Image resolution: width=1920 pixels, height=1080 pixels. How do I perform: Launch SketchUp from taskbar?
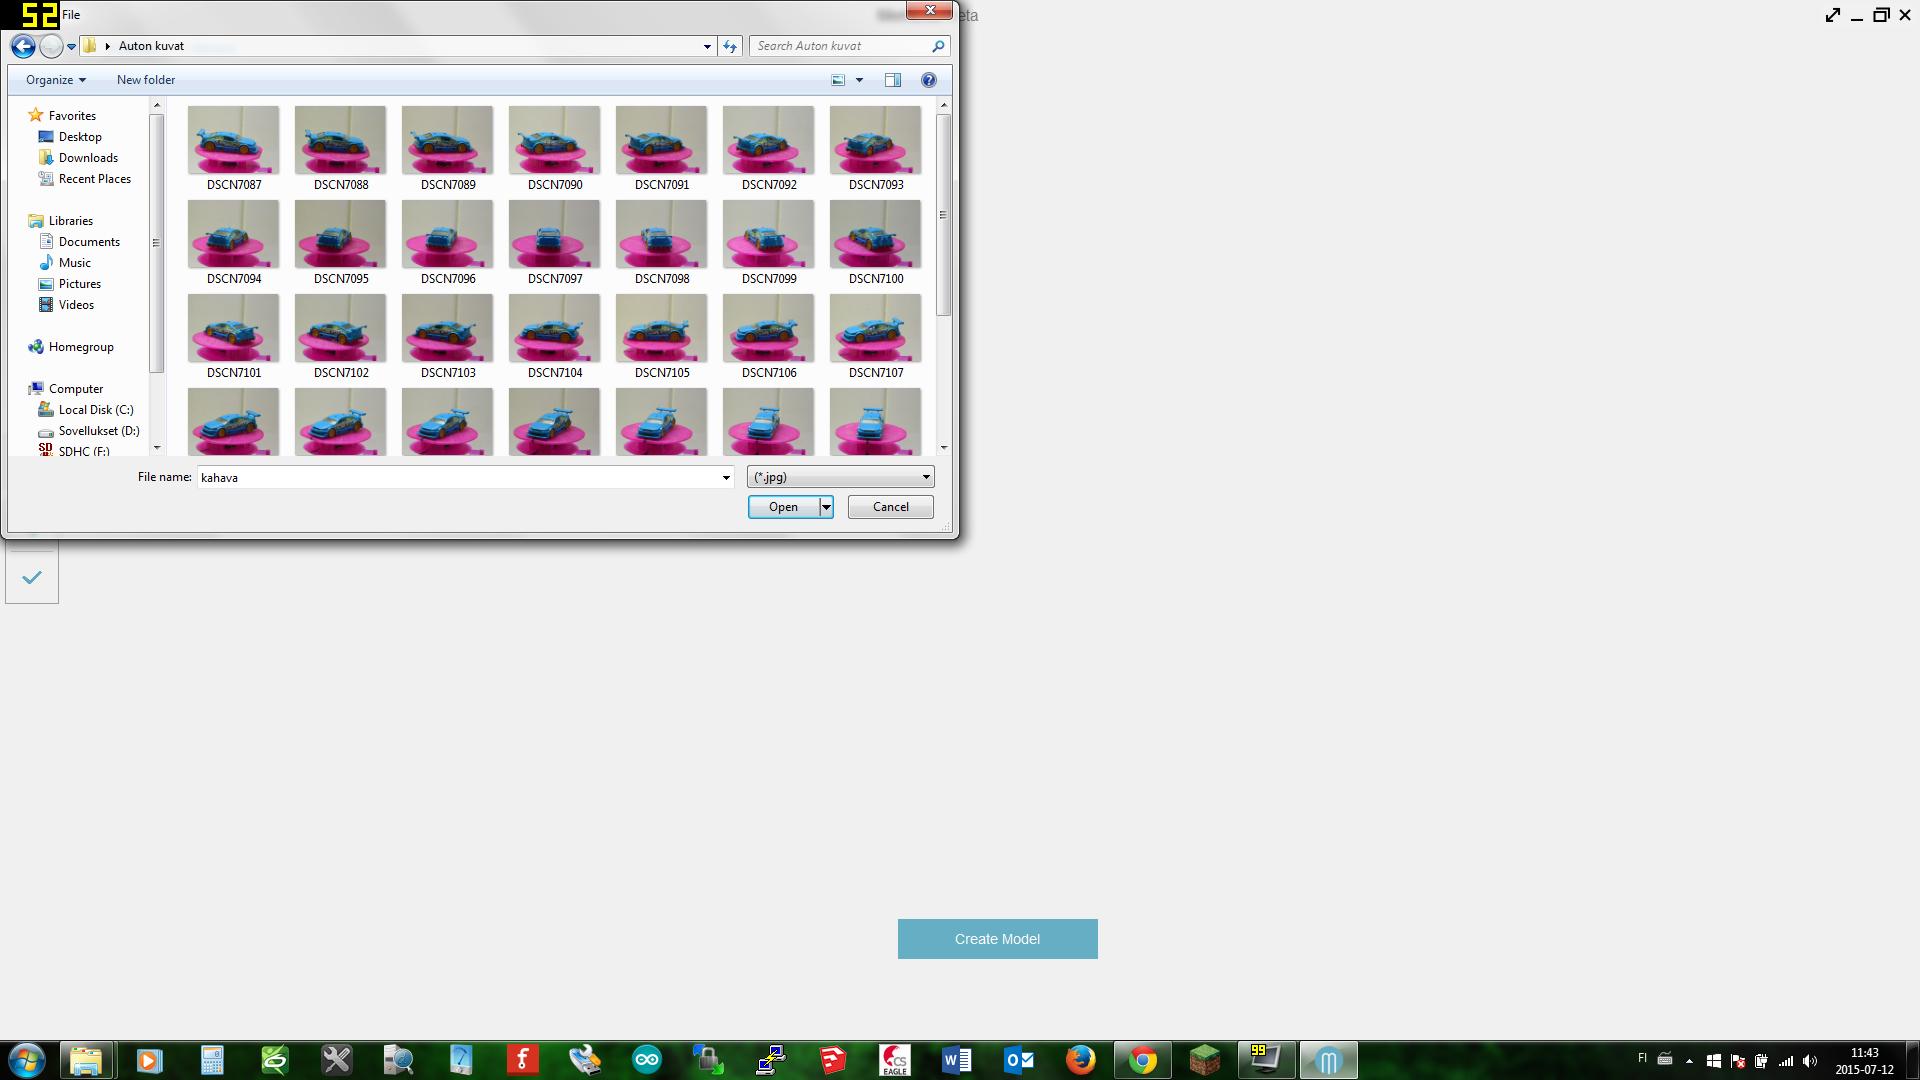point(832,1060)
